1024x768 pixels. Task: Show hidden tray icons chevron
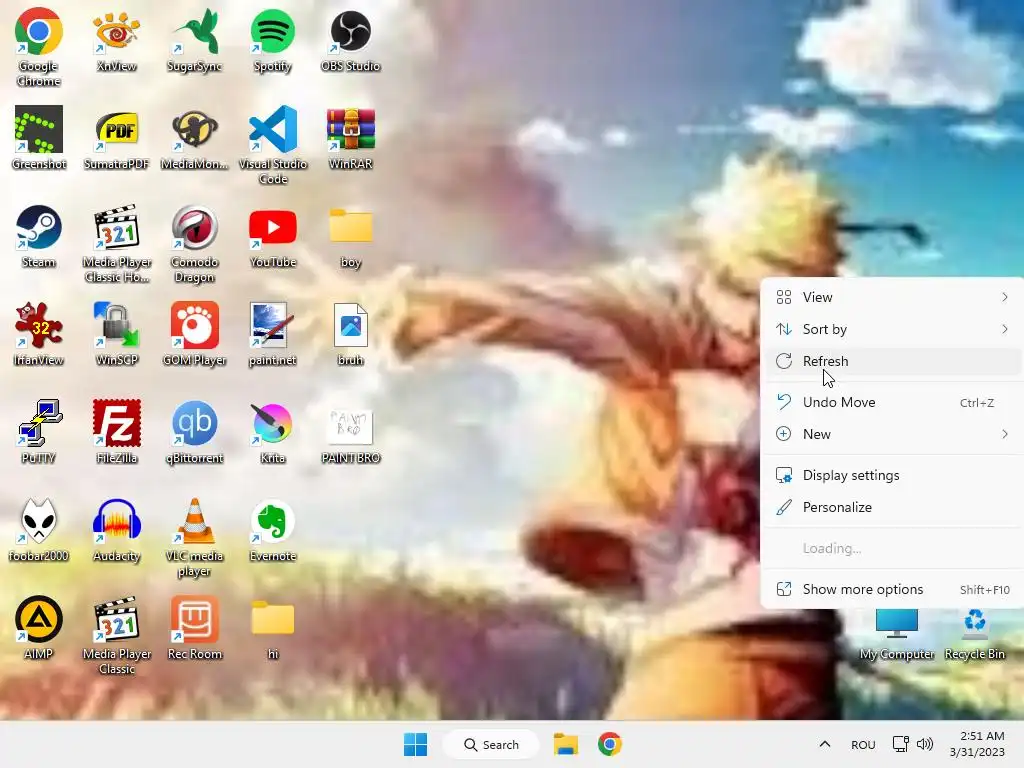tap(825, 744)
